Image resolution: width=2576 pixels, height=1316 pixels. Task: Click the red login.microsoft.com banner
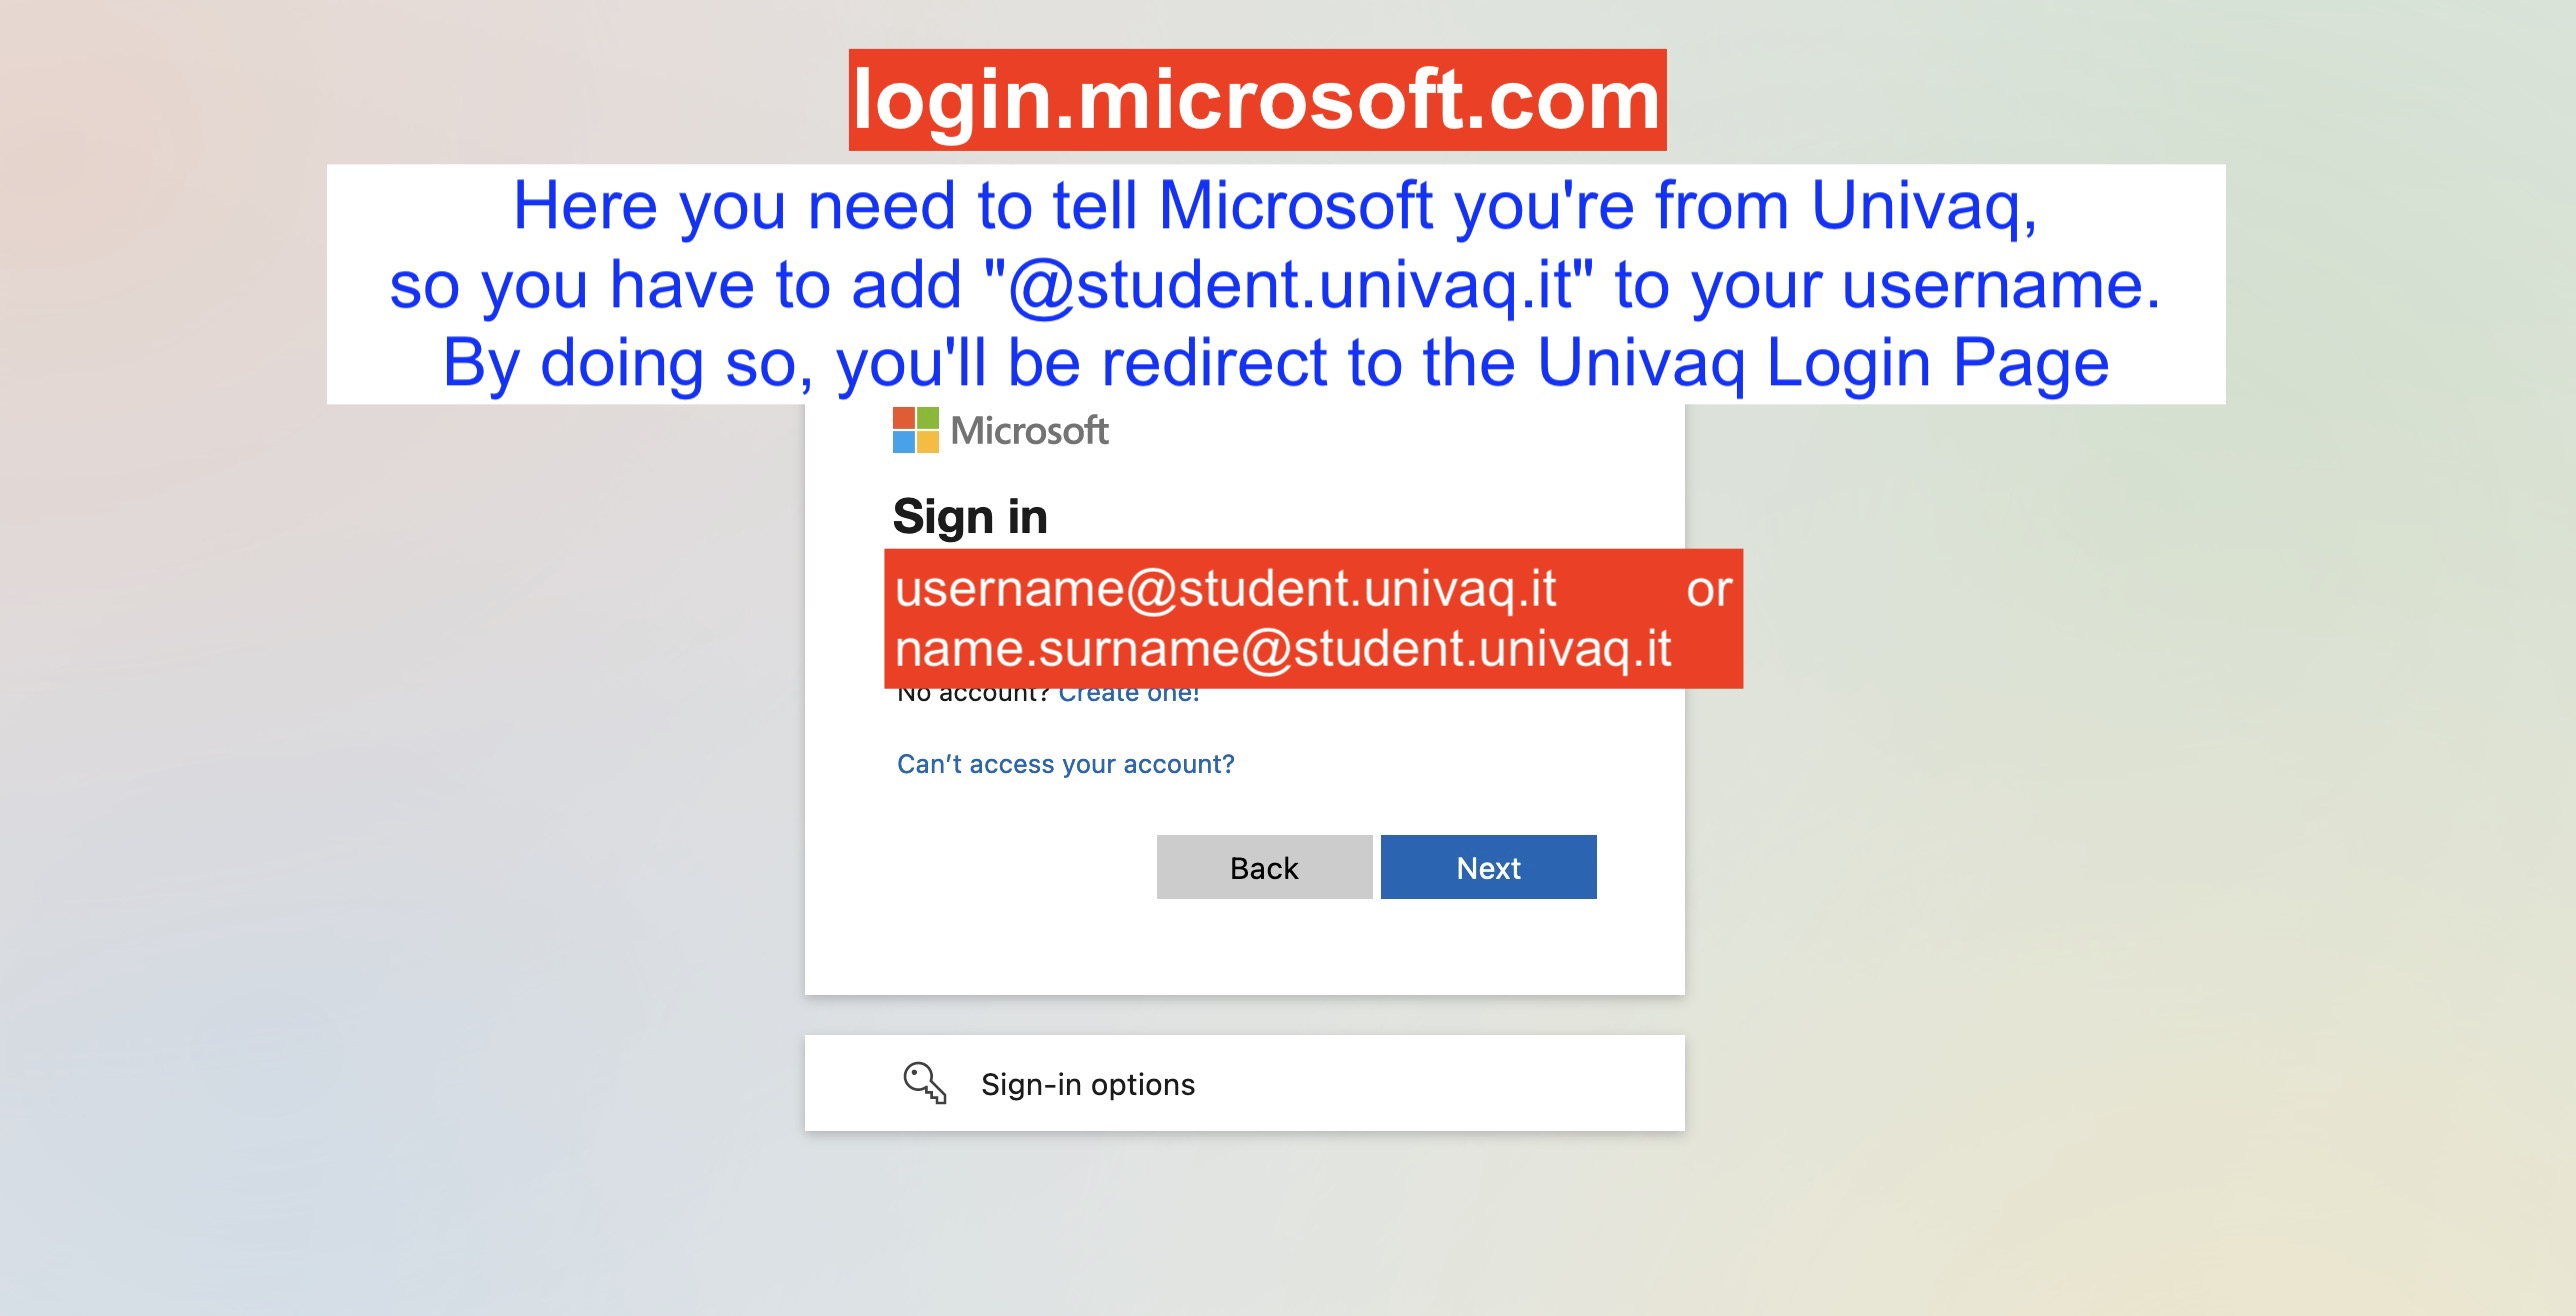(1257, 100)
